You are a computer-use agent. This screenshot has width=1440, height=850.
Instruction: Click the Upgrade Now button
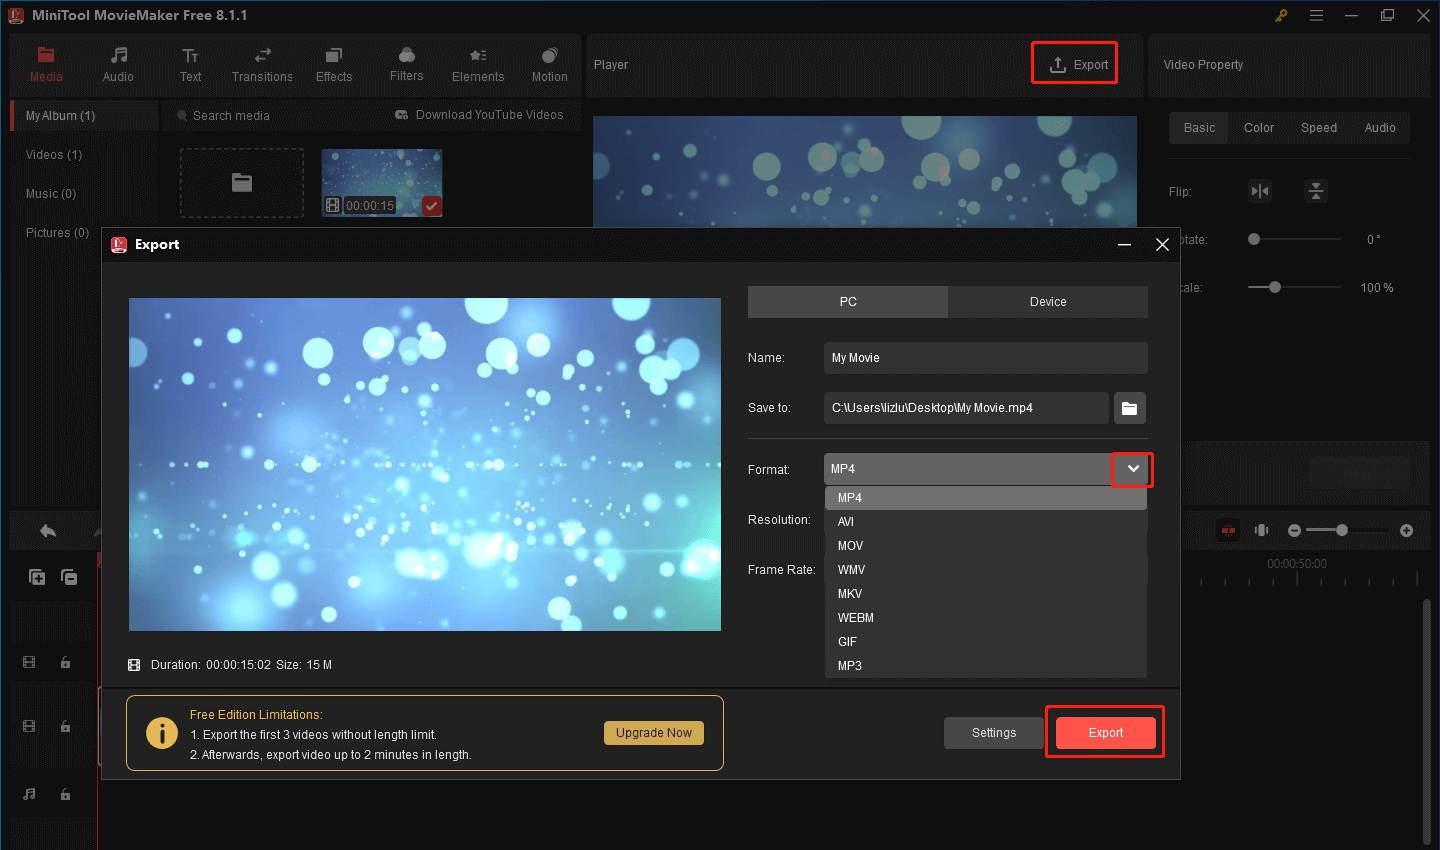click(x=654, y=733)
